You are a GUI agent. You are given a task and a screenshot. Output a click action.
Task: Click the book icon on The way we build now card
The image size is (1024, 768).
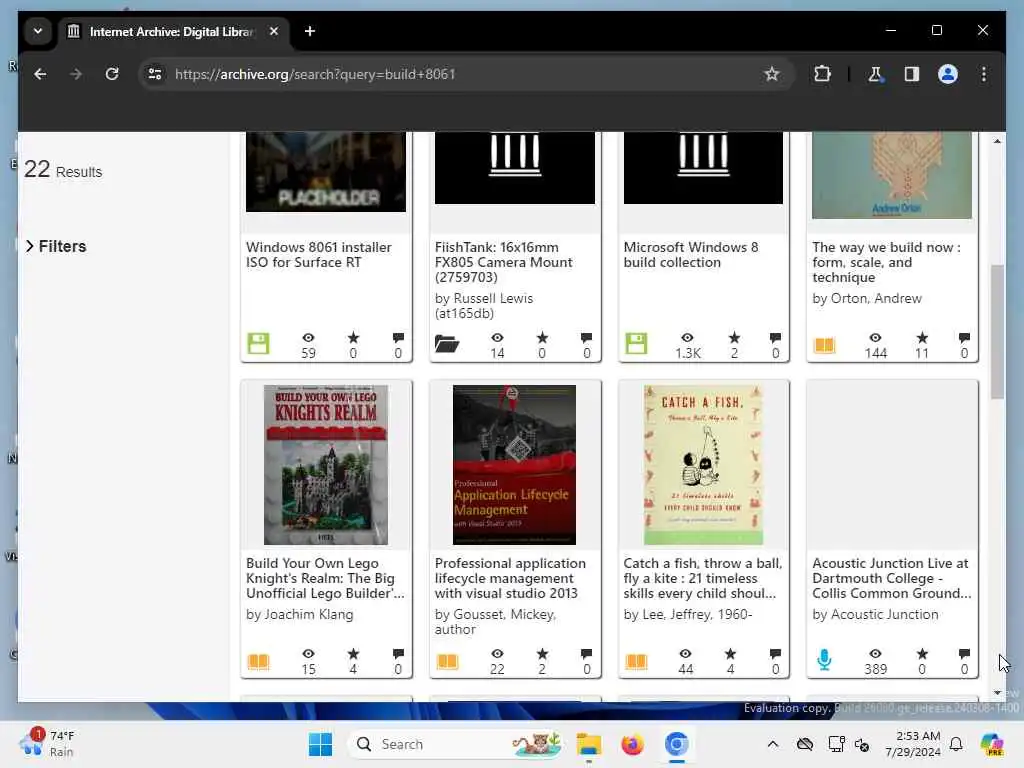824,345
